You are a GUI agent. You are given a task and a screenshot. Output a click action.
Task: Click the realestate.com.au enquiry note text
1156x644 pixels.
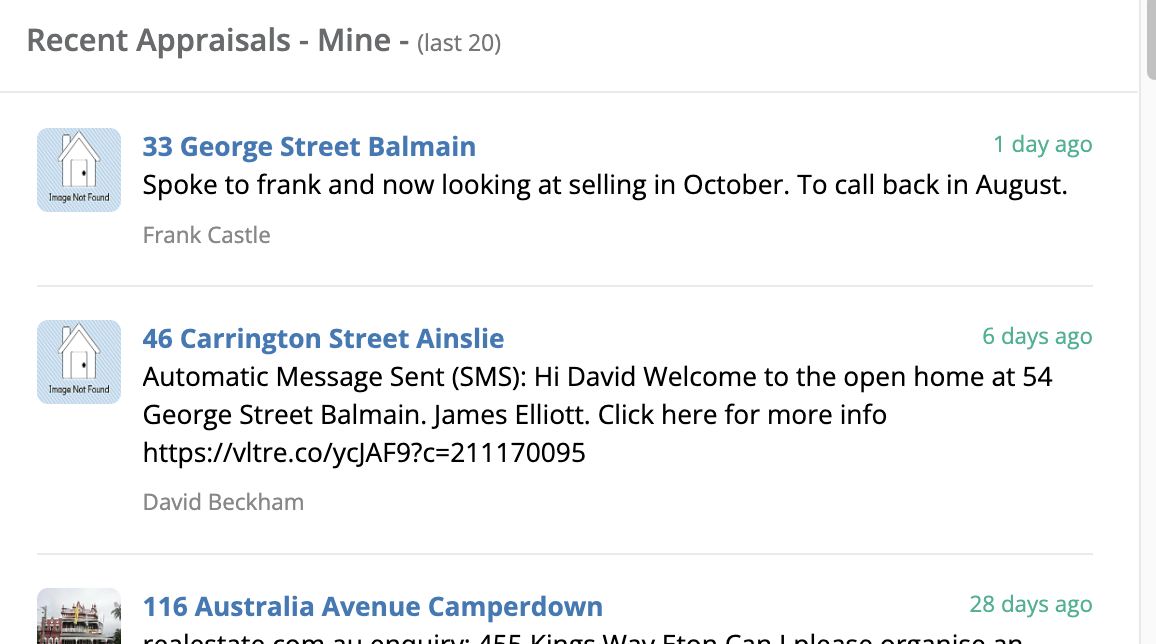(x=582, y=637)
